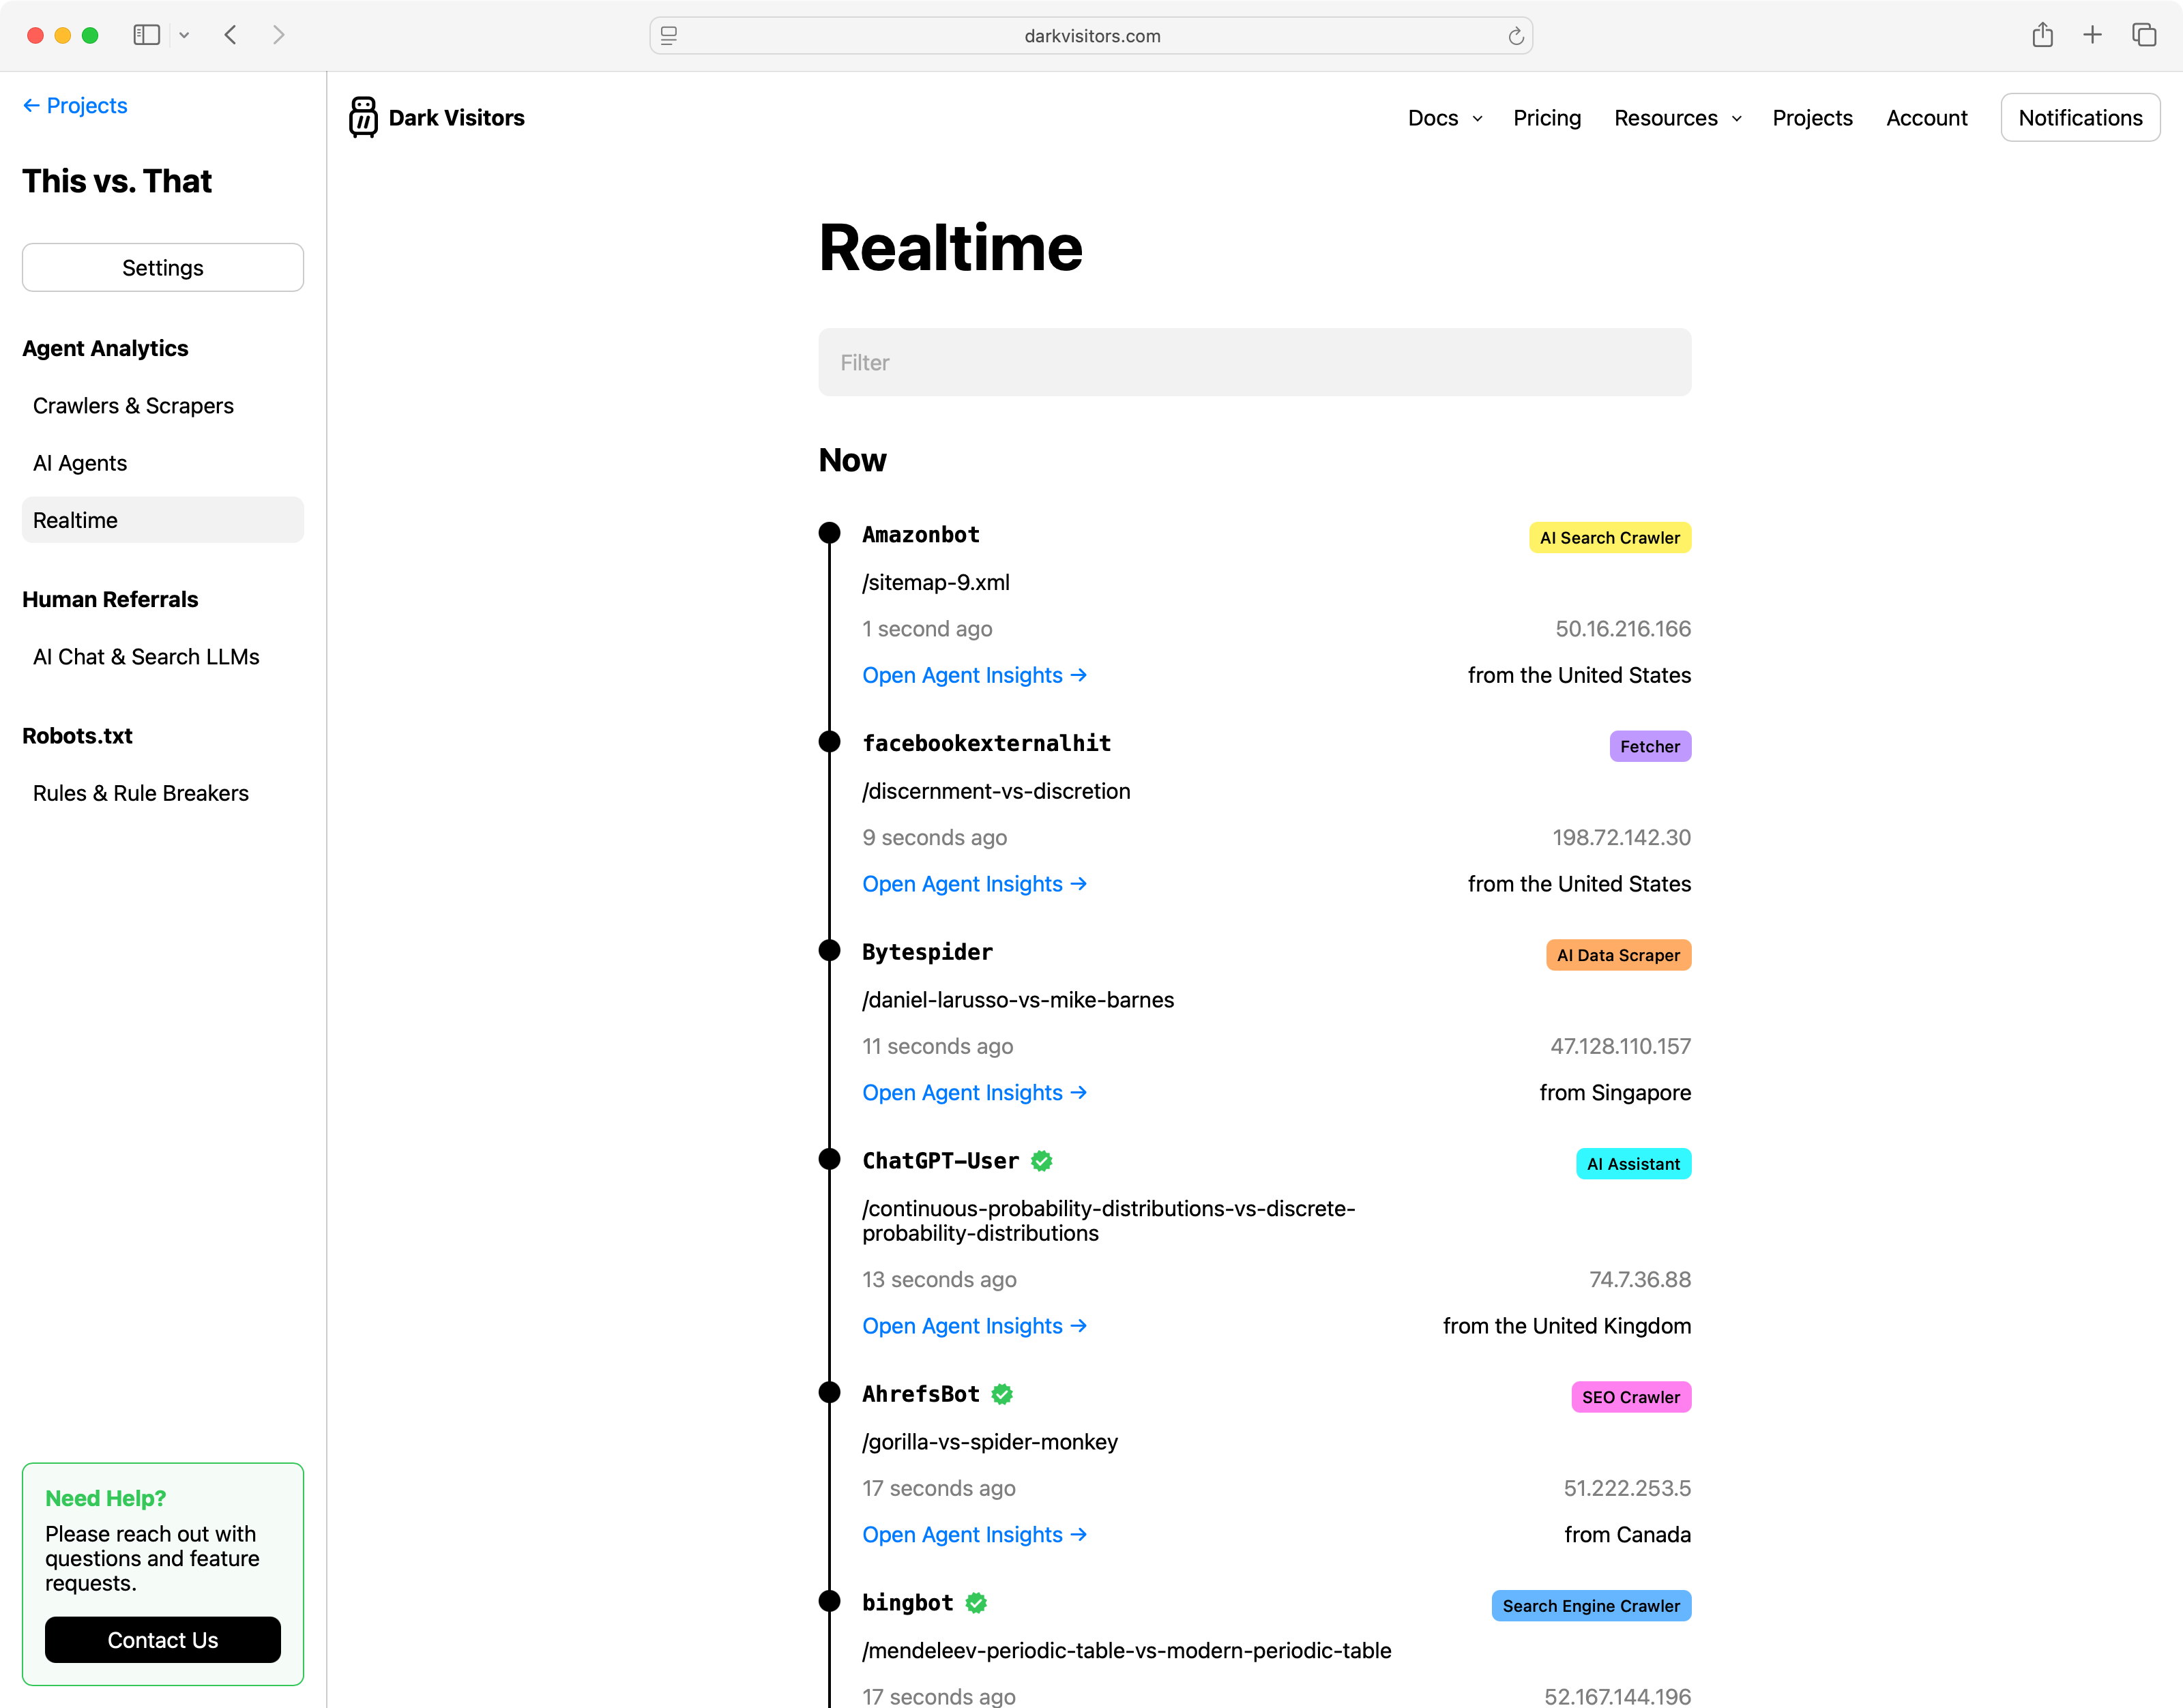Open the Safari share icon
Image resolution: width=2183 pixels, height=1708 pixels.
[x=2042, y=35]
